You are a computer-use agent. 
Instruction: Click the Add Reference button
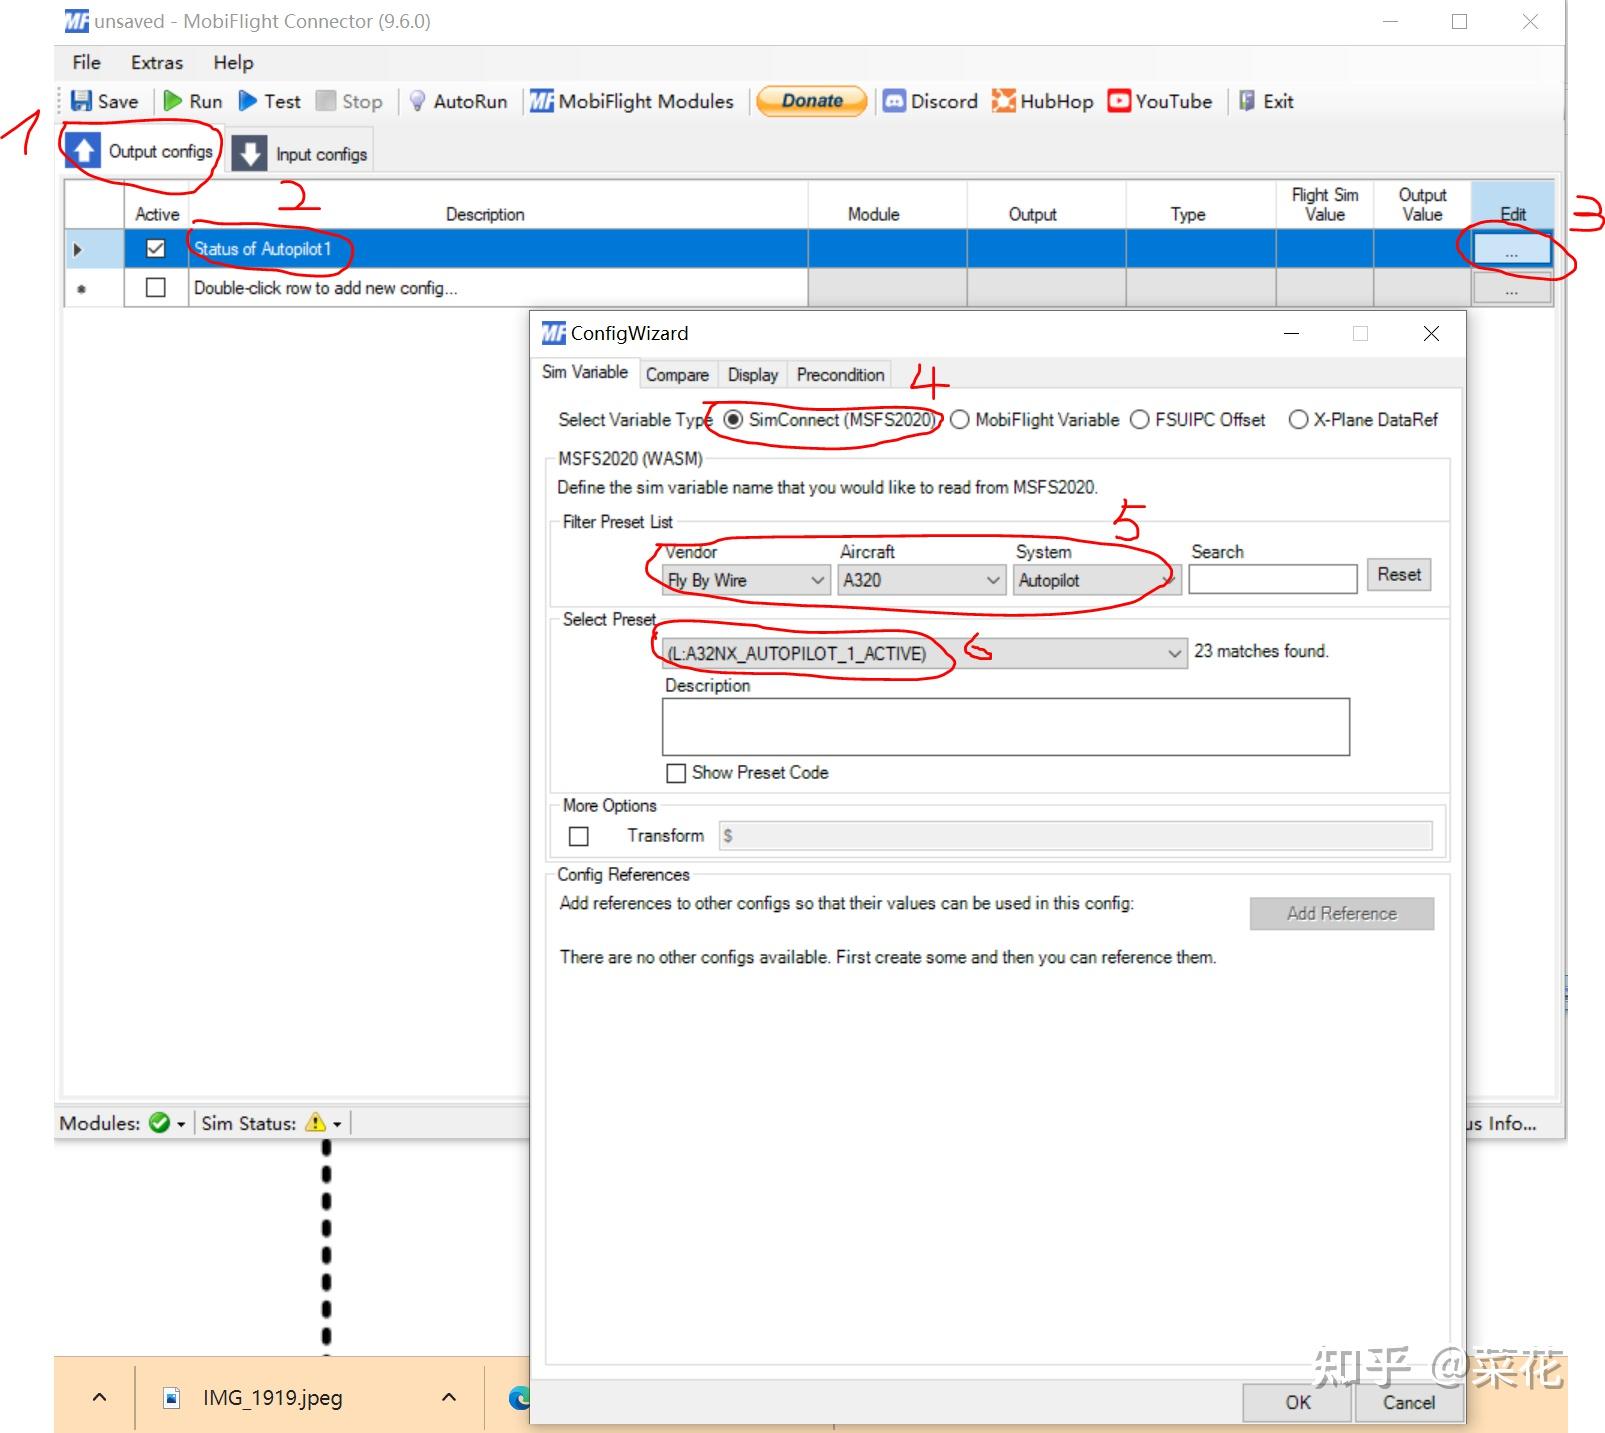tap(1341, 913)
